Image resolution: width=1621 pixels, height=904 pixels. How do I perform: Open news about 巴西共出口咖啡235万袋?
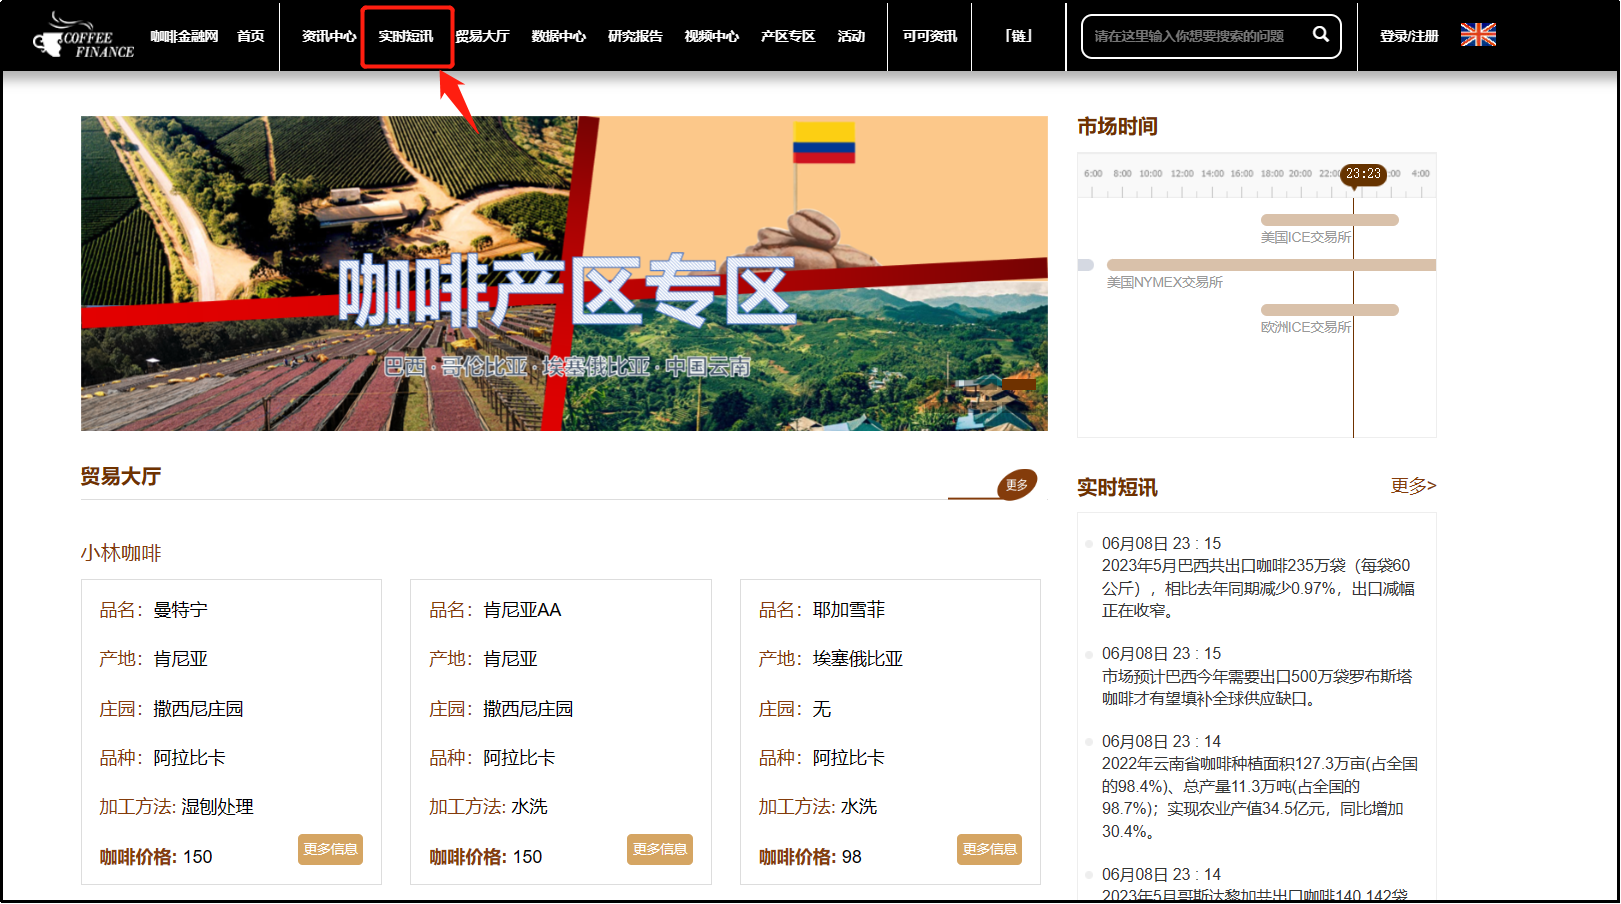1259,588
